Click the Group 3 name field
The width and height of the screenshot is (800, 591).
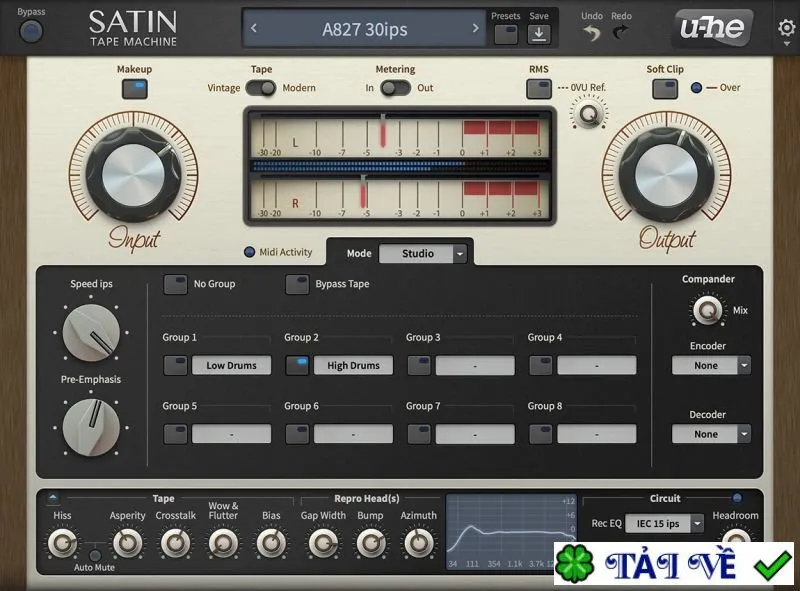coord(475,365)
